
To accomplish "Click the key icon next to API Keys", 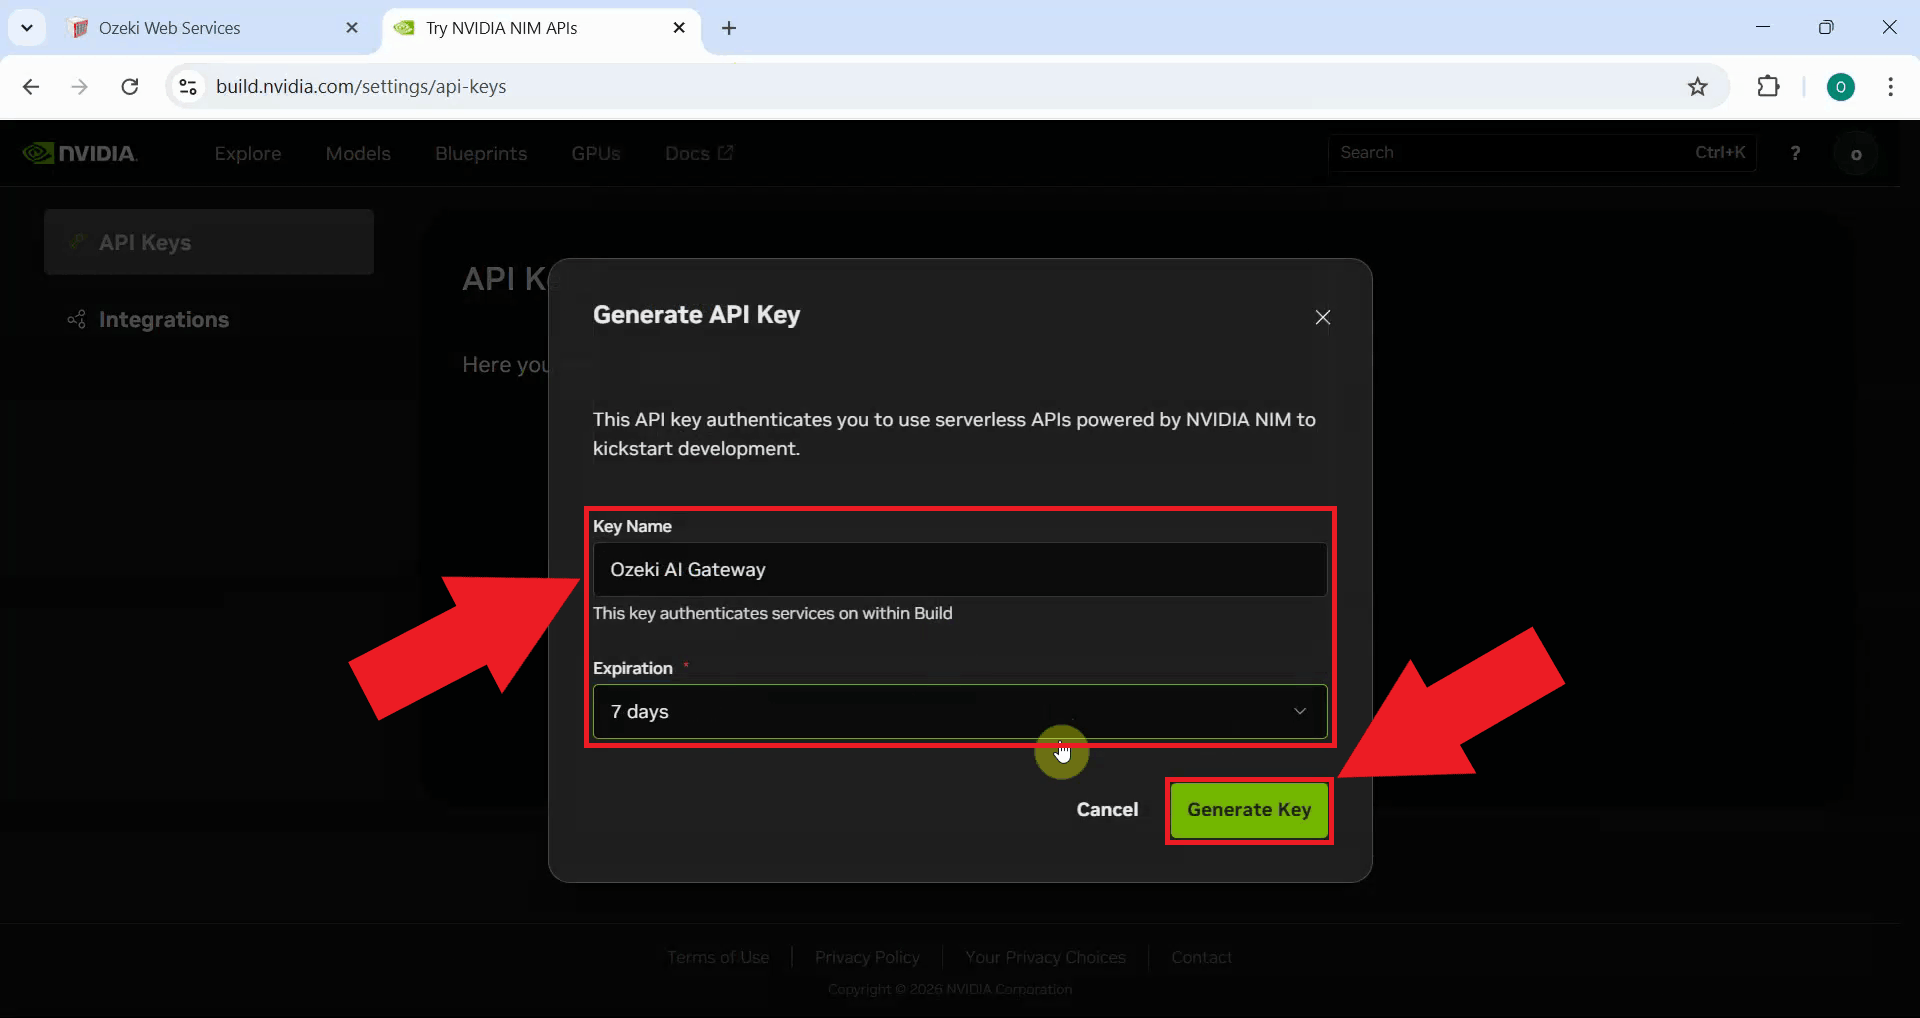I will pos(78,242).
